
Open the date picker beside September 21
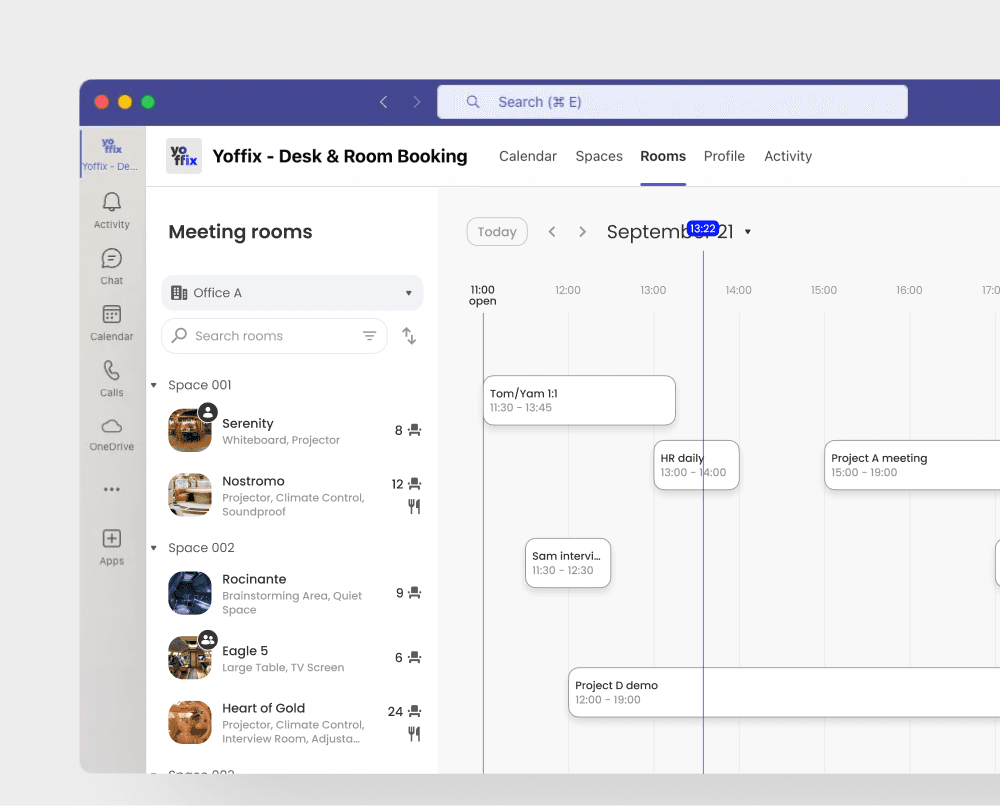(747, 231)
